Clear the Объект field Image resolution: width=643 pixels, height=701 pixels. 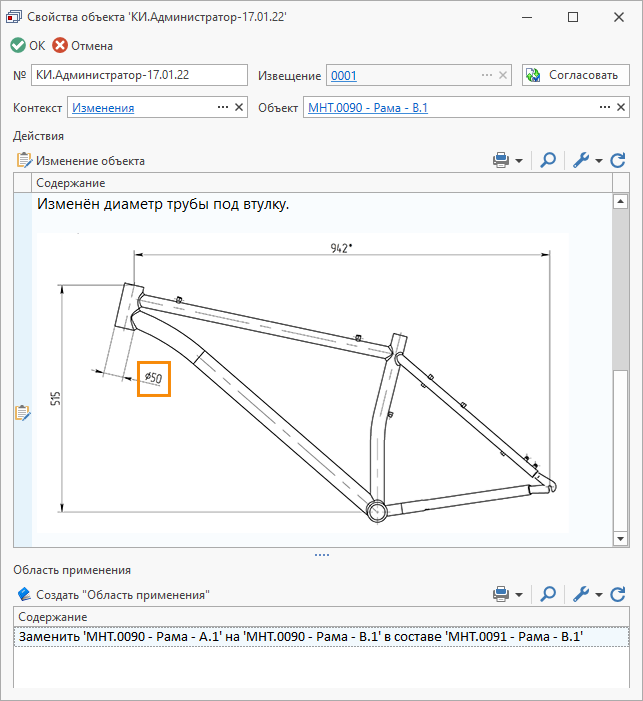point(621,107)
